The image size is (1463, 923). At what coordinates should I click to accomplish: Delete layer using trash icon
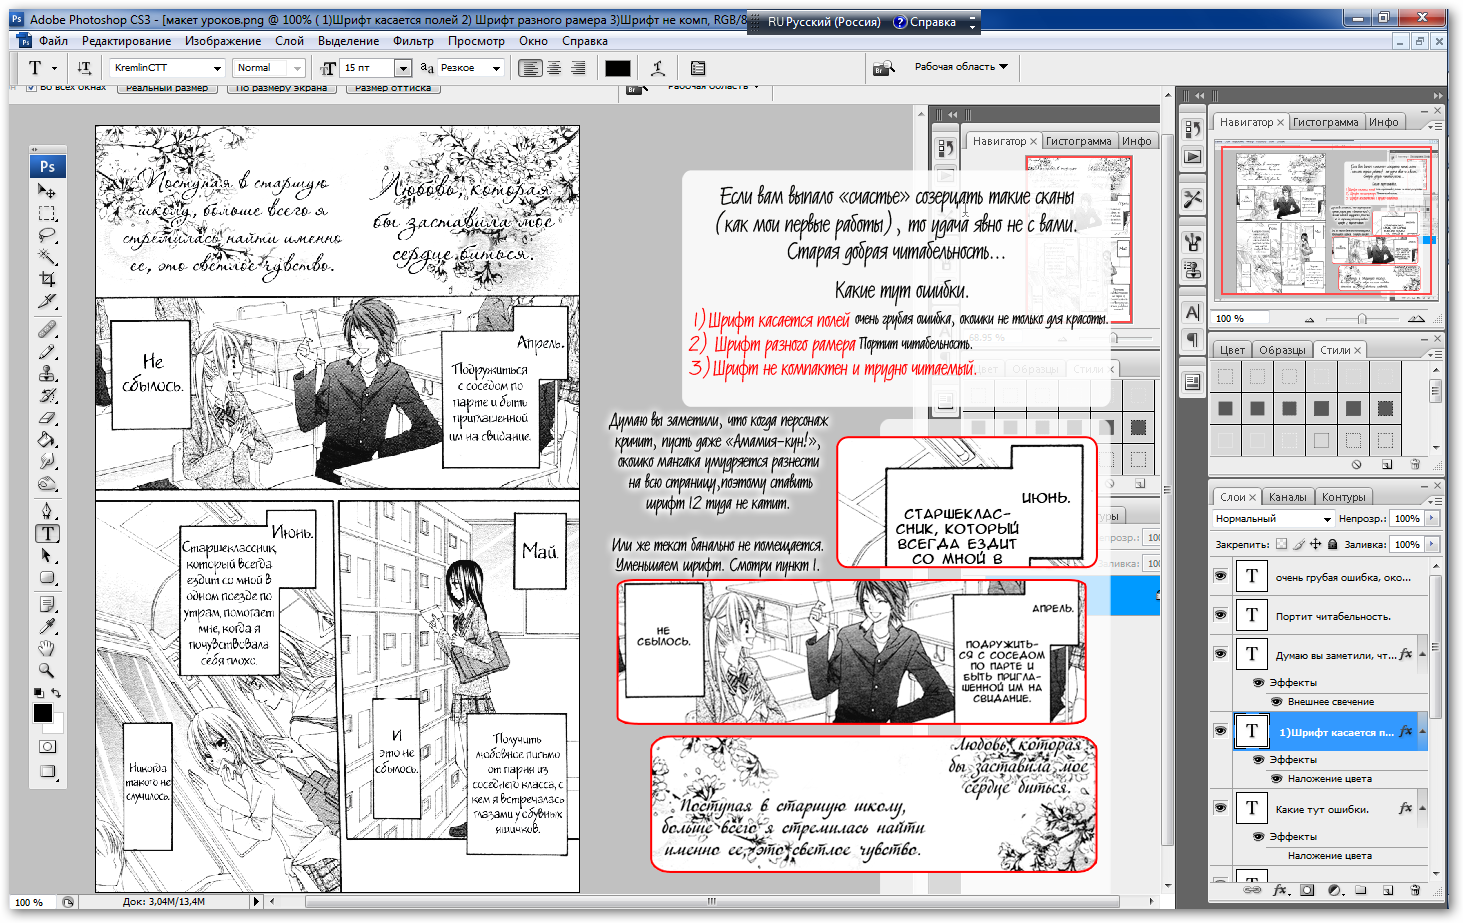coord(1414,889)
